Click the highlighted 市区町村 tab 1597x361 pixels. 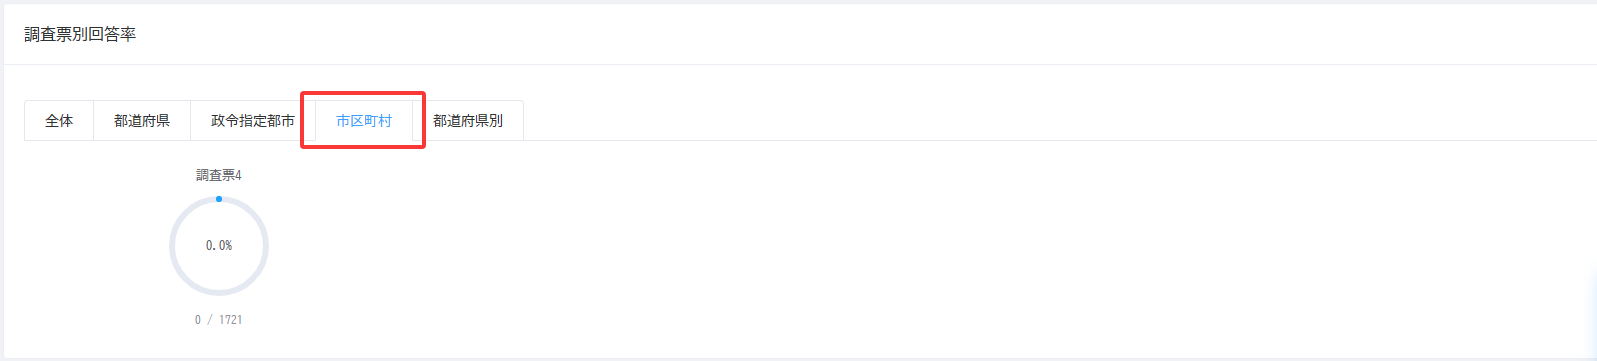(364, 121)
